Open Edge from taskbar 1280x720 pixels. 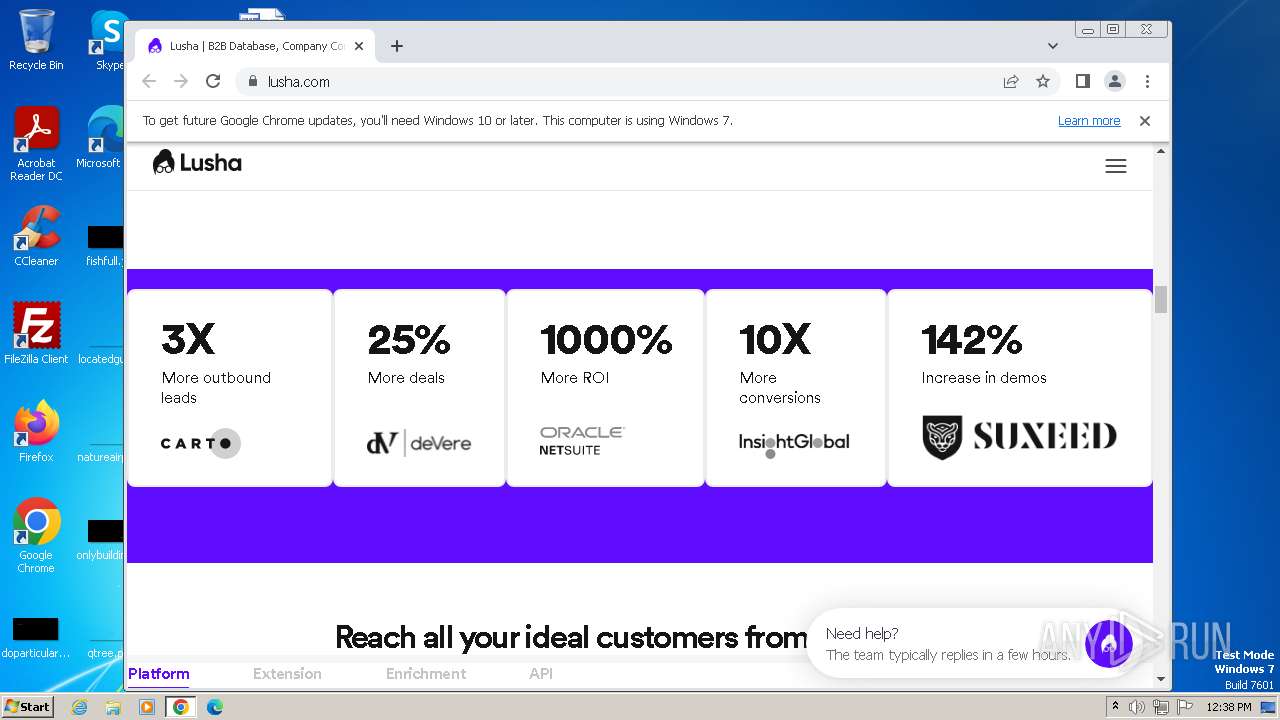[215, 707]
